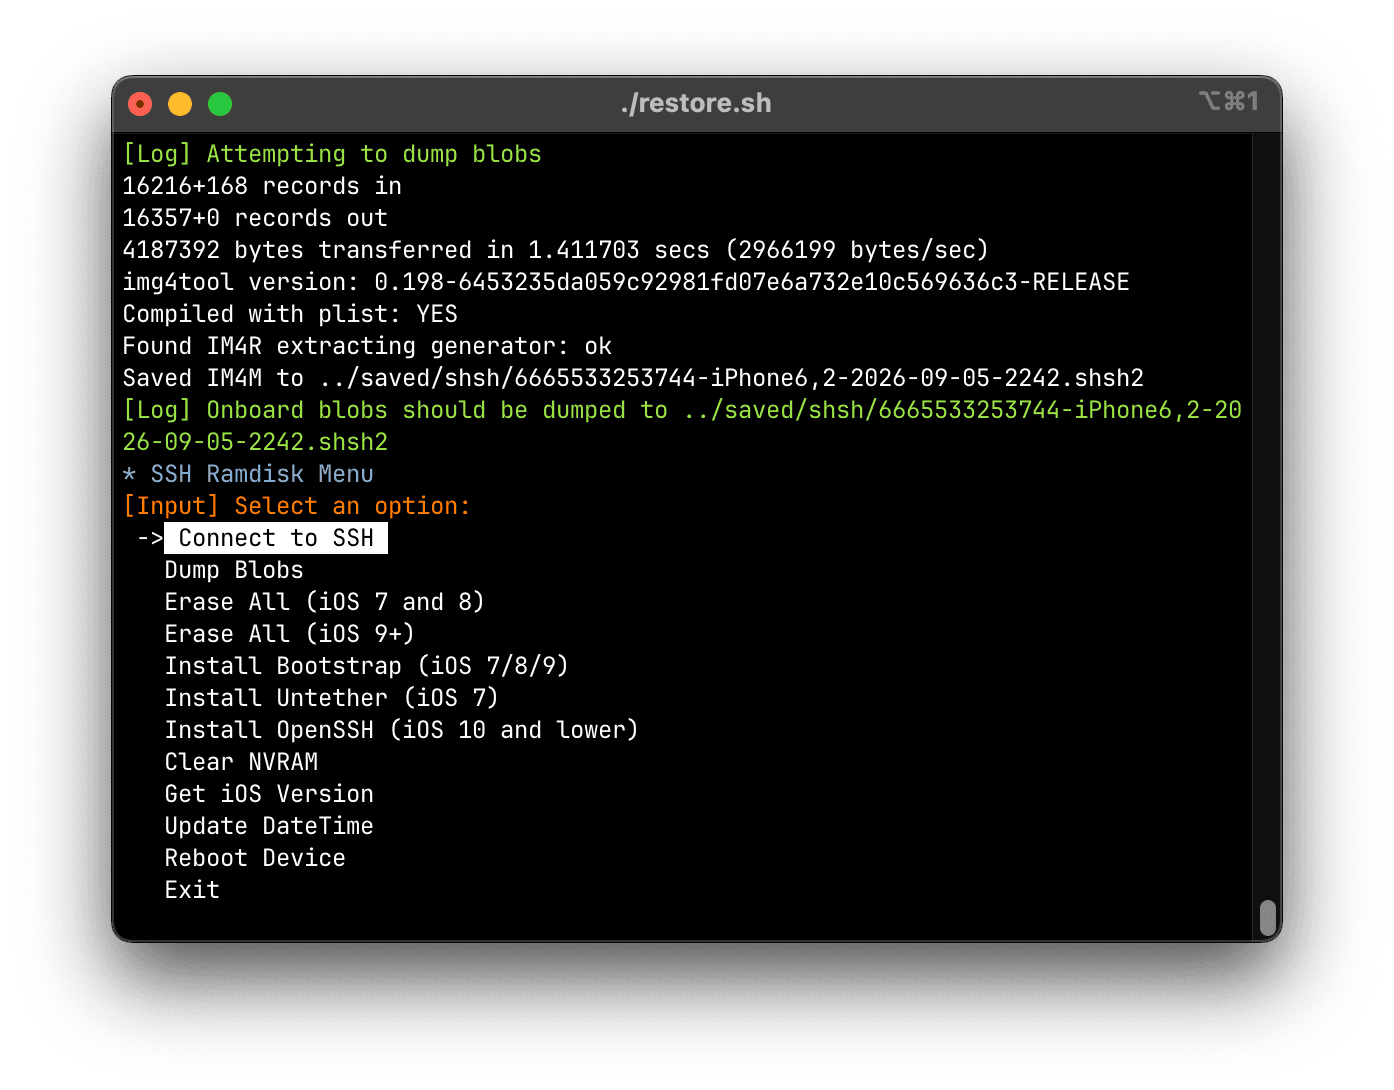Click the terminal scrollbar thumb
This screenshot has height=1090, width=1394.
1267,917
